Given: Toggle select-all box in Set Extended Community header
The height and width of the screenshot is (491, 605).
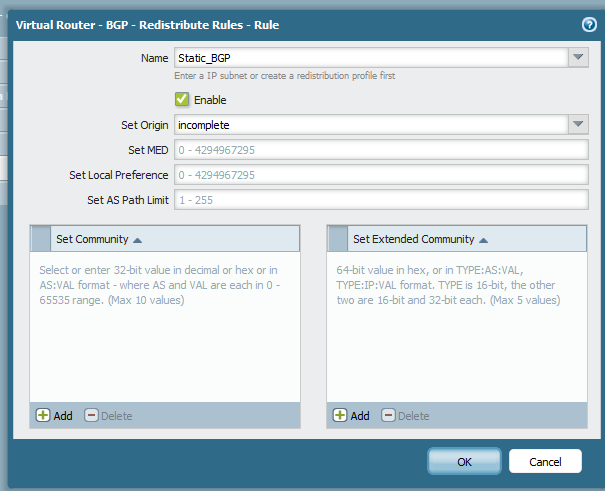Looking at the screenshot, I should (338, 239).
